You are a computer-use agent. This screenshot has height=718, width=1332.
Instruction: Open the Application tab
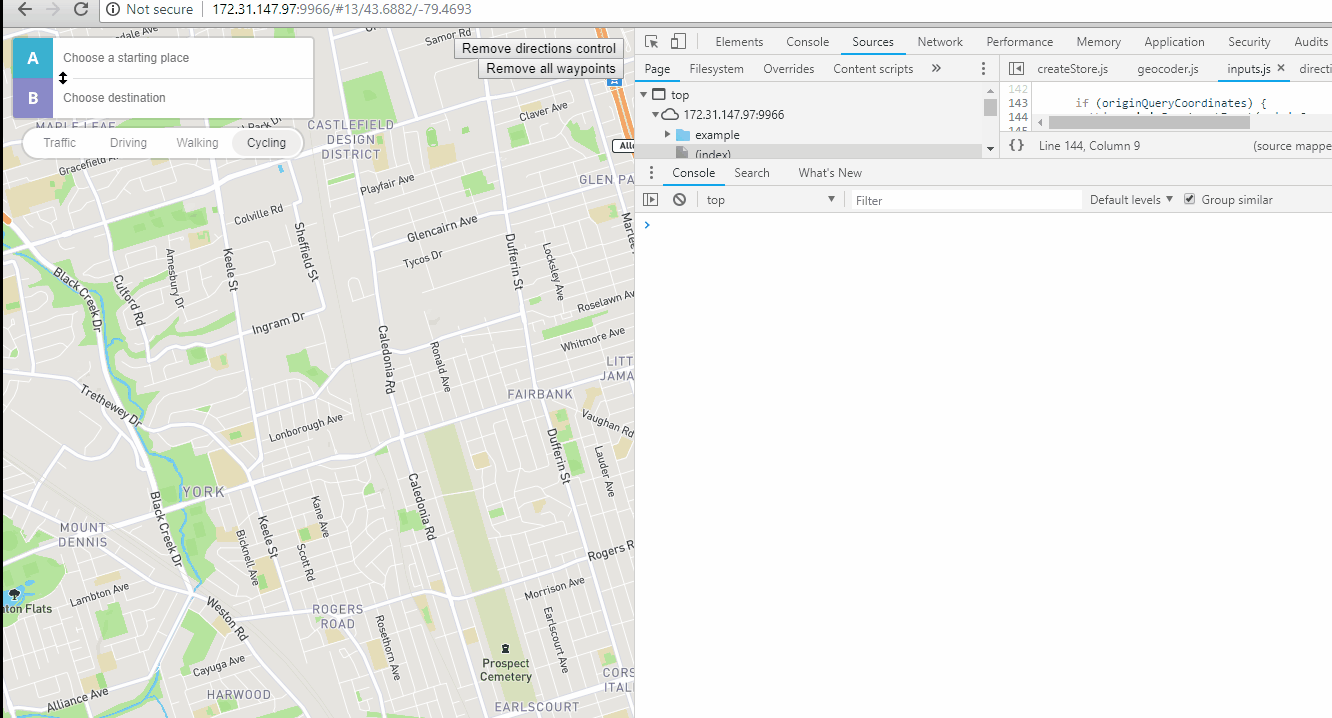coord(1174,42)
